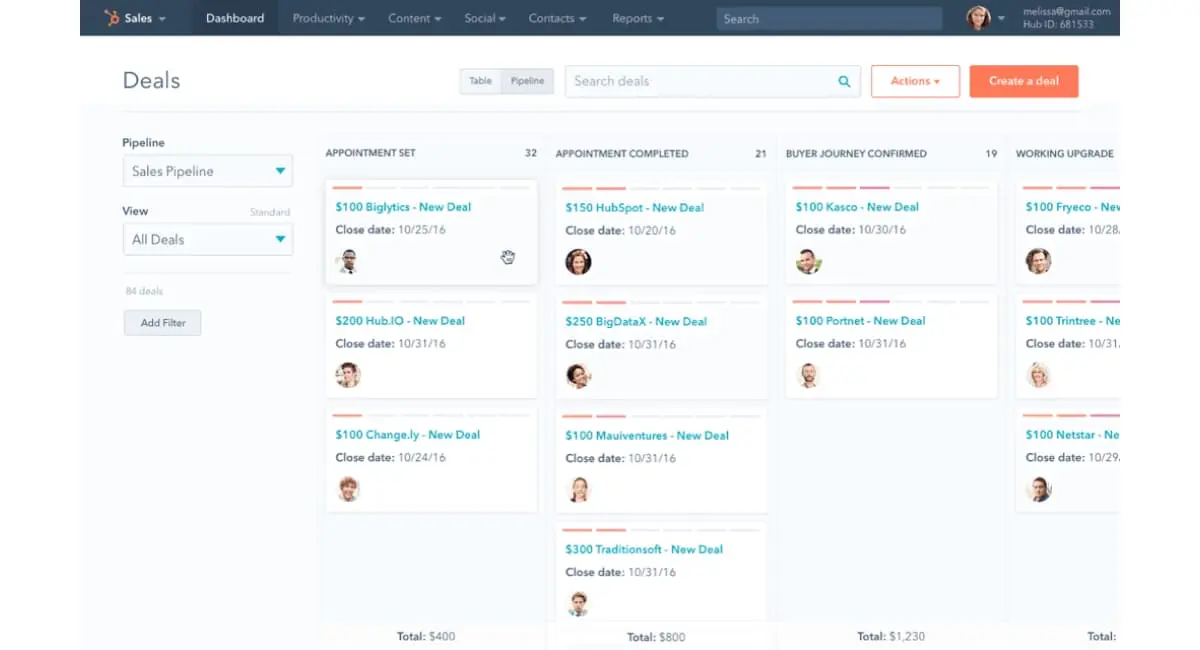Open the All Deals view dropdown
This screenshot has height=650, width=1200.
207,239
